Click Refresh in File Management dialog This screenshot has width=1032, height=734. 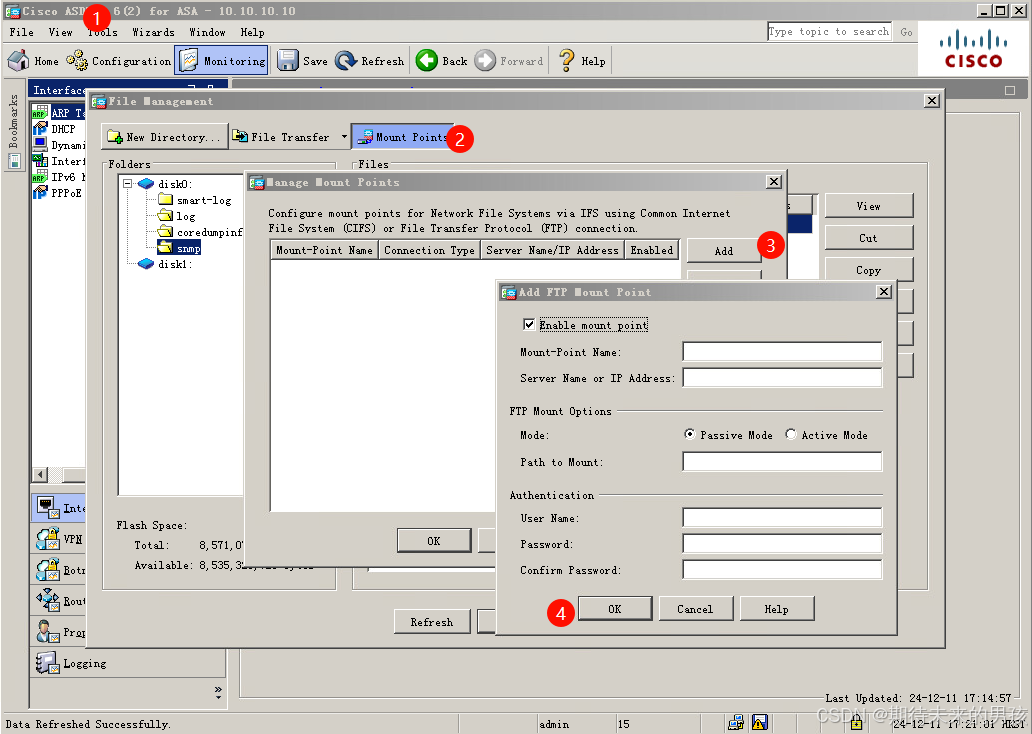(x=432, y=622)
